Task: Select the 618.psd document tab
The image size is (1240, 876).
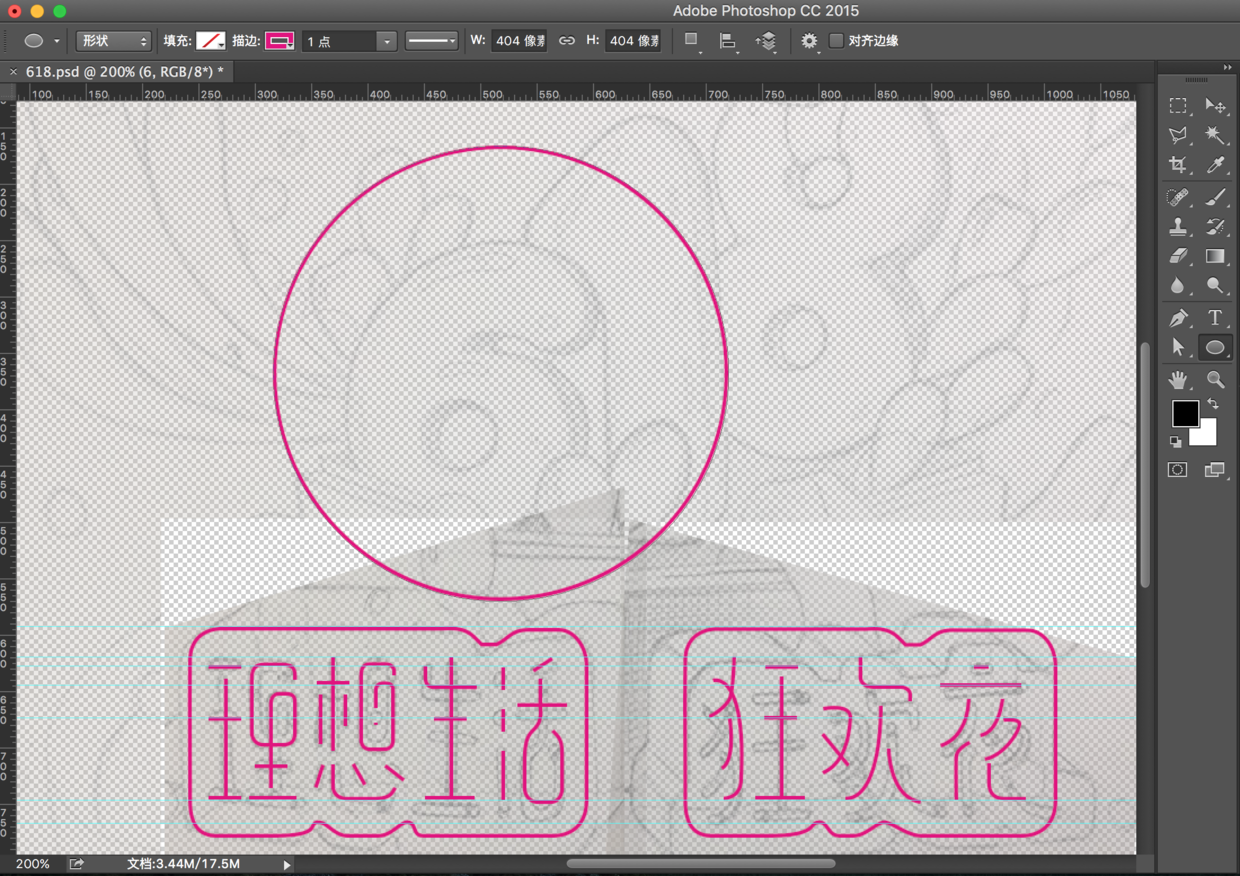Action: [x=122, y=71]
